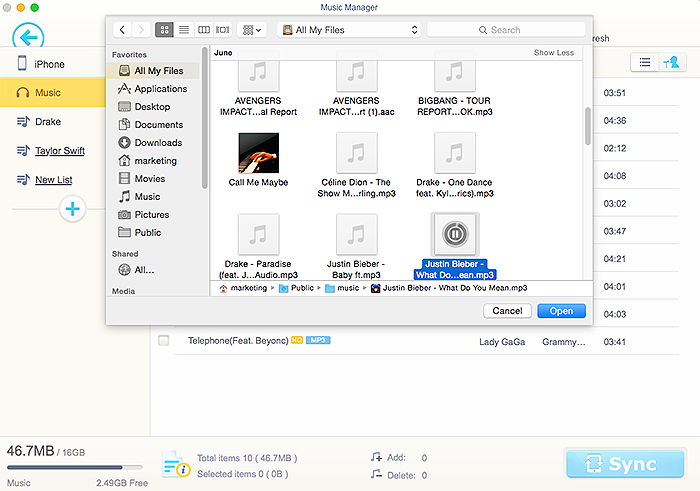Click Lady GaGa artist cell
Image resolution: width=700 pixels, height=491 pixels.
coord(502,342)
